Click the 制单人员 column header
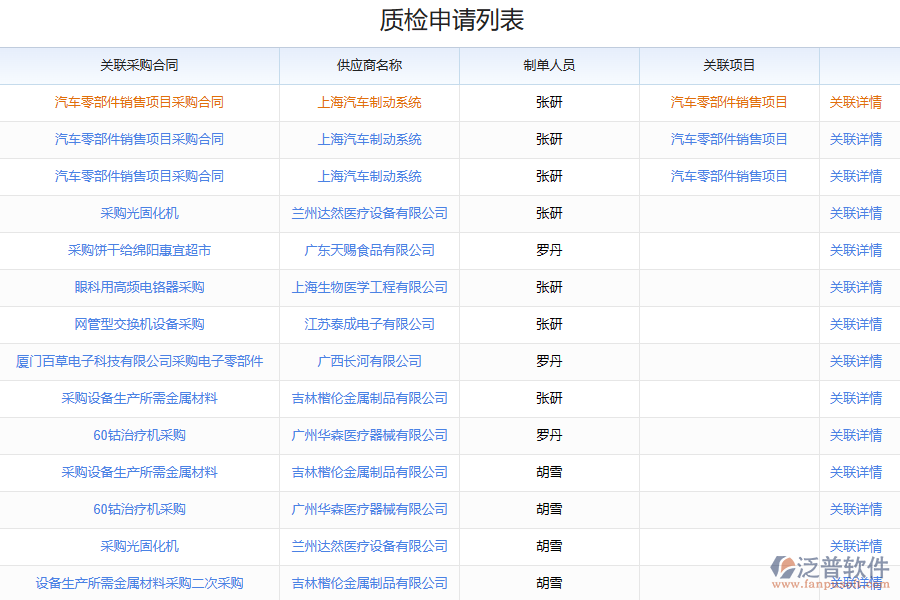Image resolution: width=900 pixels, height=600 pixels. click(549, 66)
